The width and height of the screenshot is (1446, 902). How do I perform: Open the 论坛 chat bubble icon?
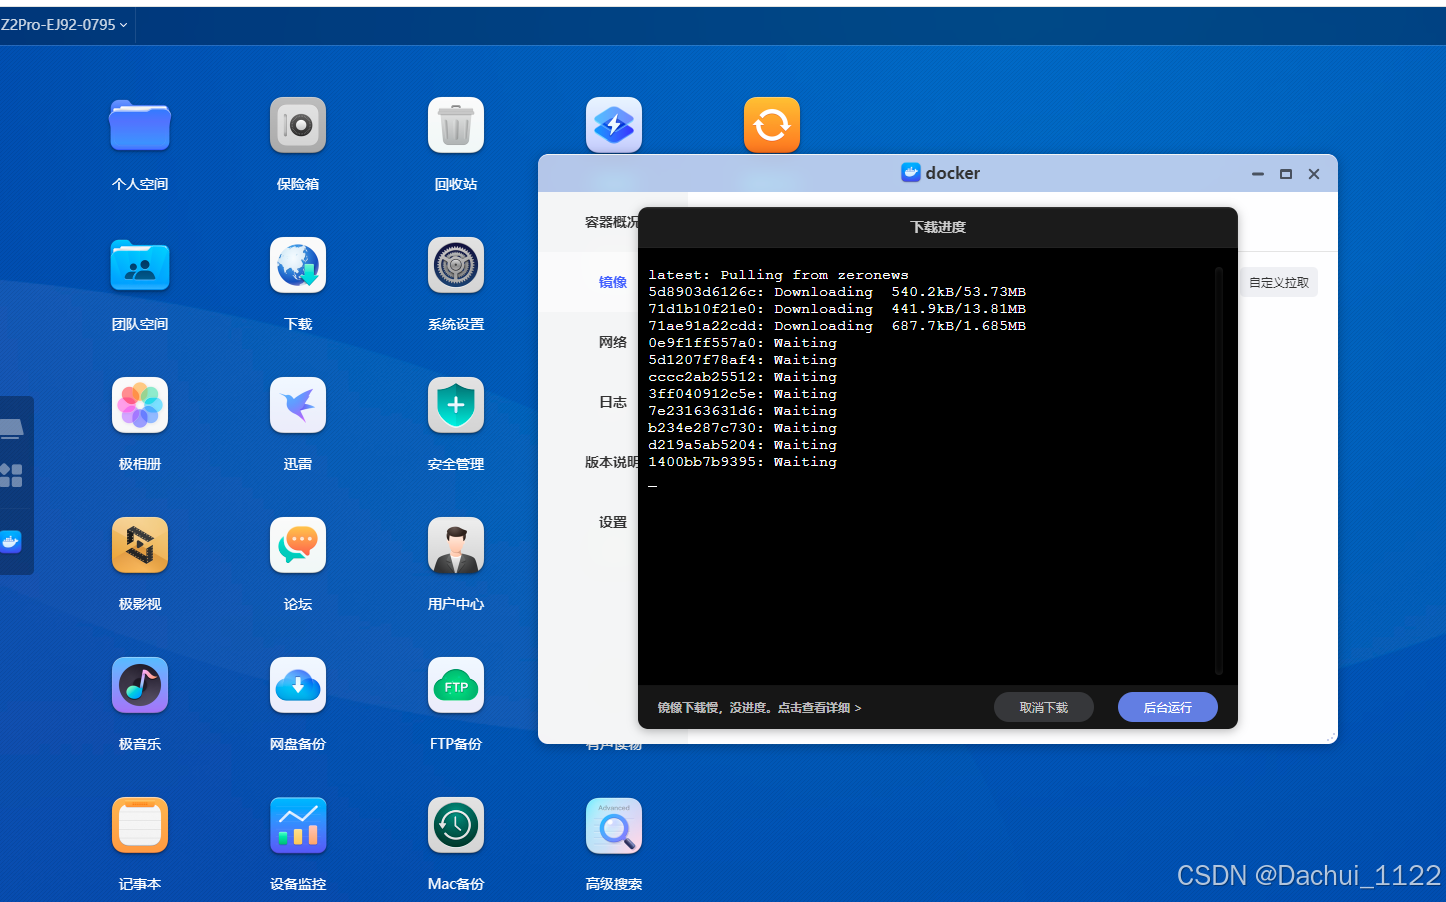click(x=298, y=545)
